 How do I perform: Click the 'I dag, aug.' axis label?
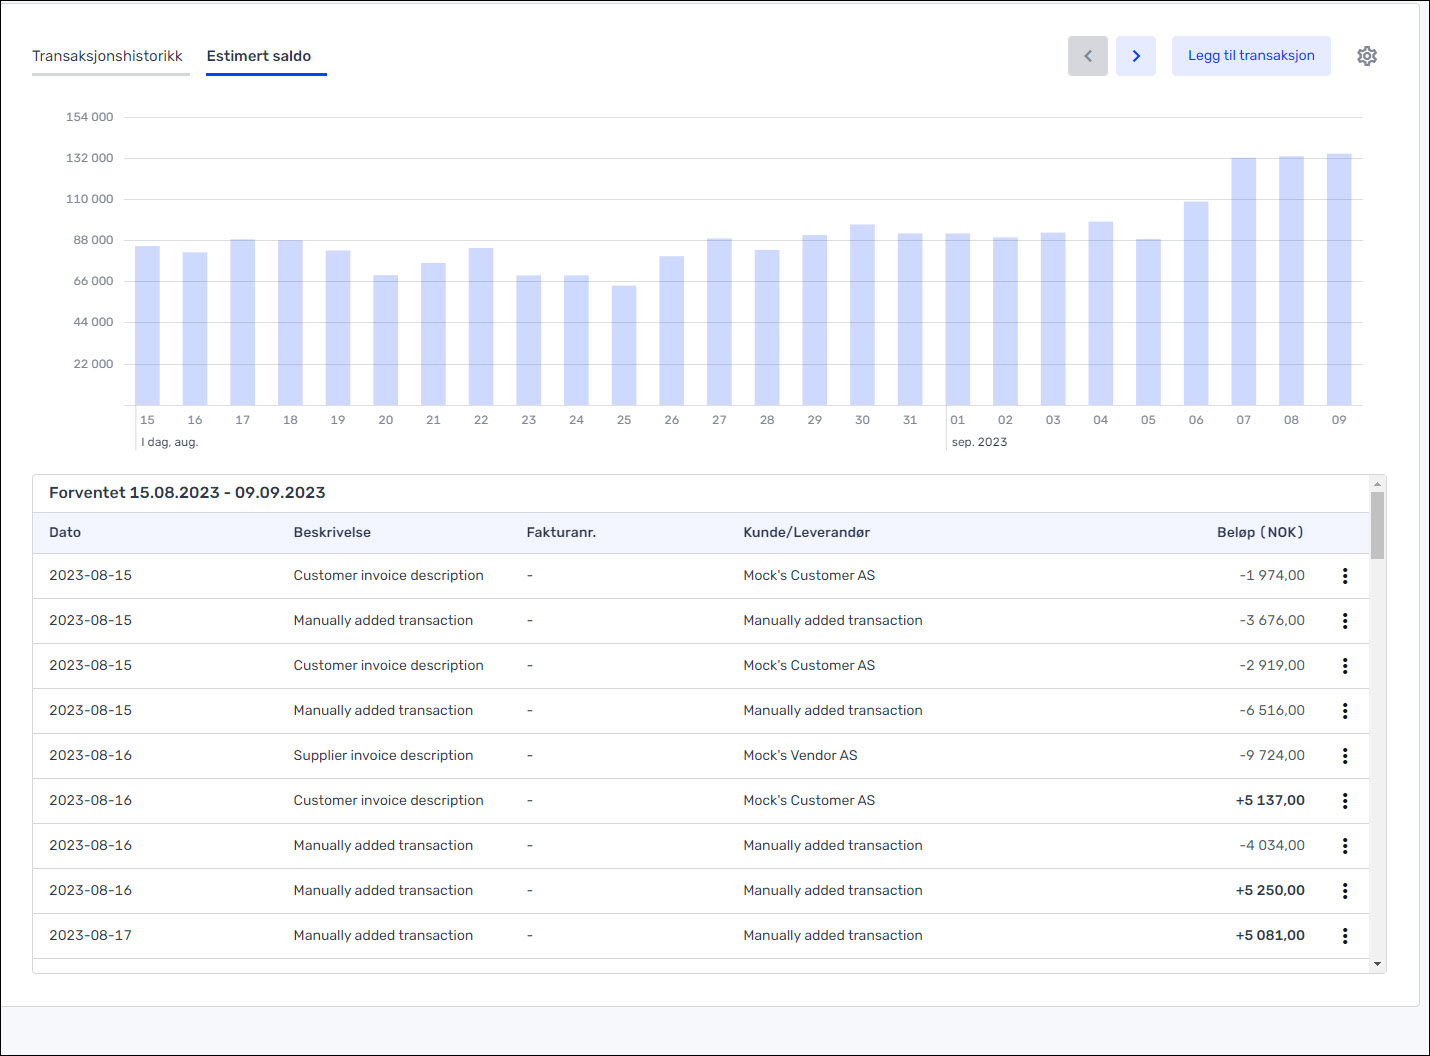click(169, 442)
